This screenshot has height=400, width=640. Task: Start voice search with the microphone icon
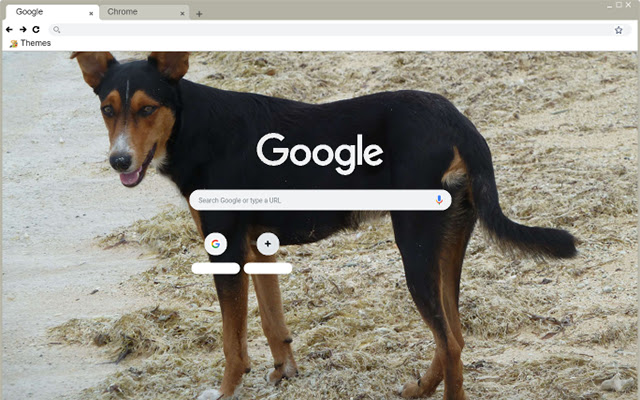coord(439,200)
